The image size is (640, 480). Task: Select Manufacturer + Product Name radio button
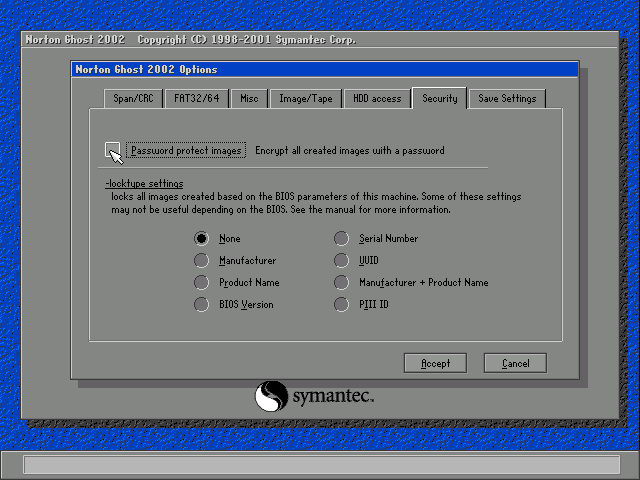click(x=341, y=282)
